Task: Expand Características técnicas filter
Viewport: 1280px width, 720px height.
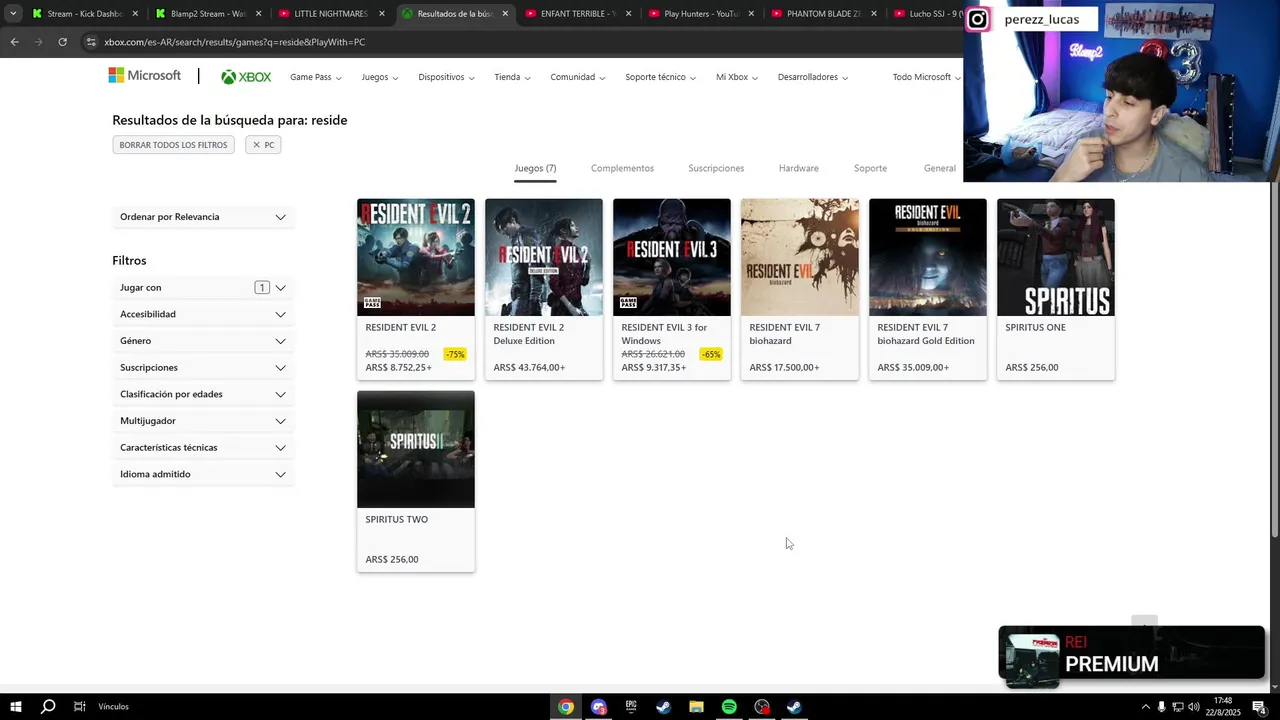Action: click(203, 448)
